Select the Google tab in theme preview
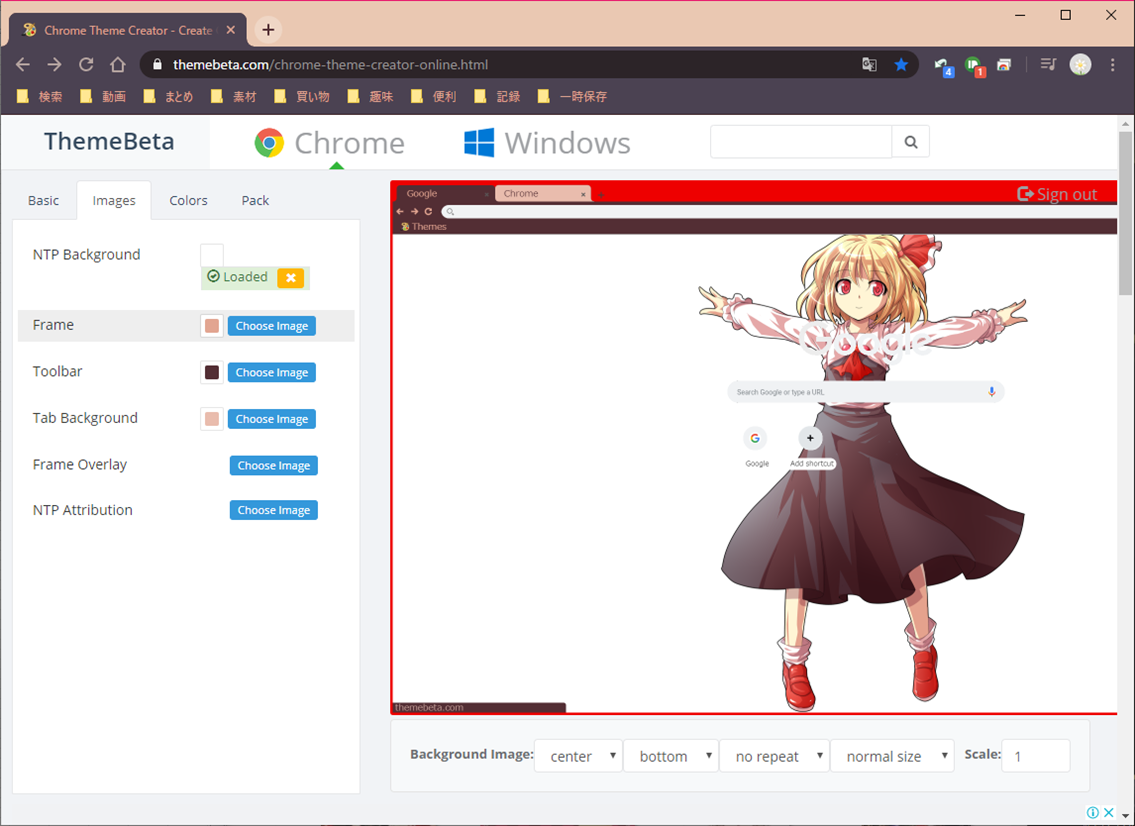 [x=443, y=193]
